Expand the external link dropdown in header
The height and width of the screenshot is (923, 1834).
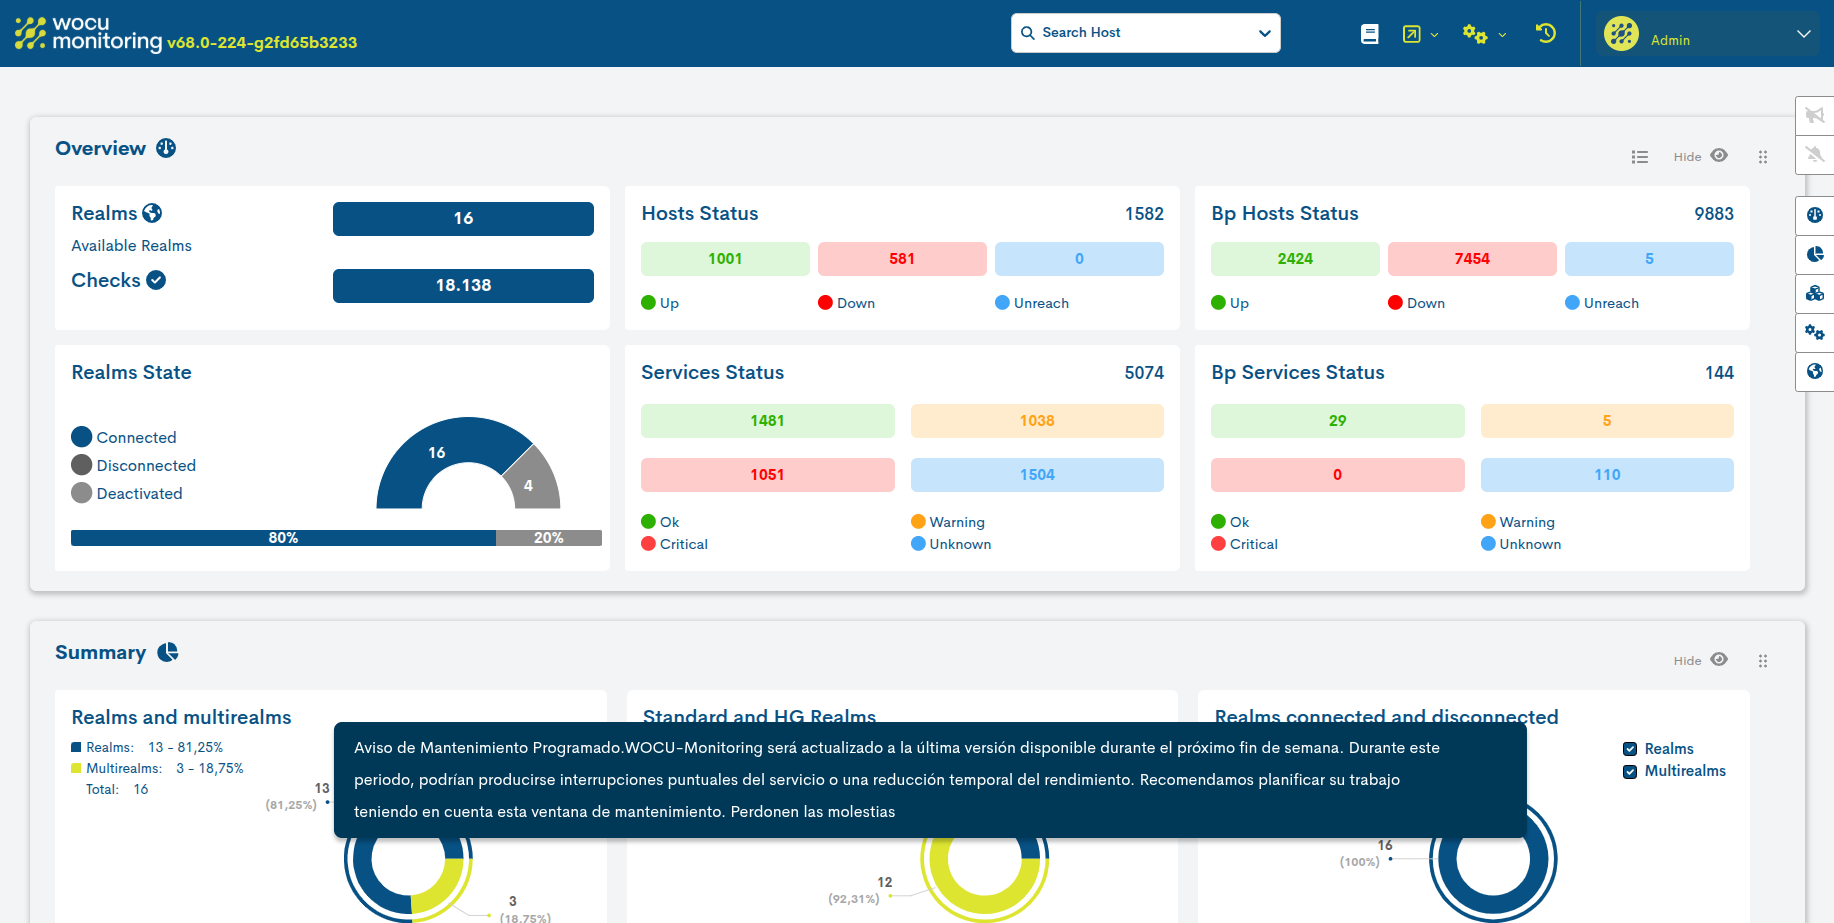point(1420,34)
